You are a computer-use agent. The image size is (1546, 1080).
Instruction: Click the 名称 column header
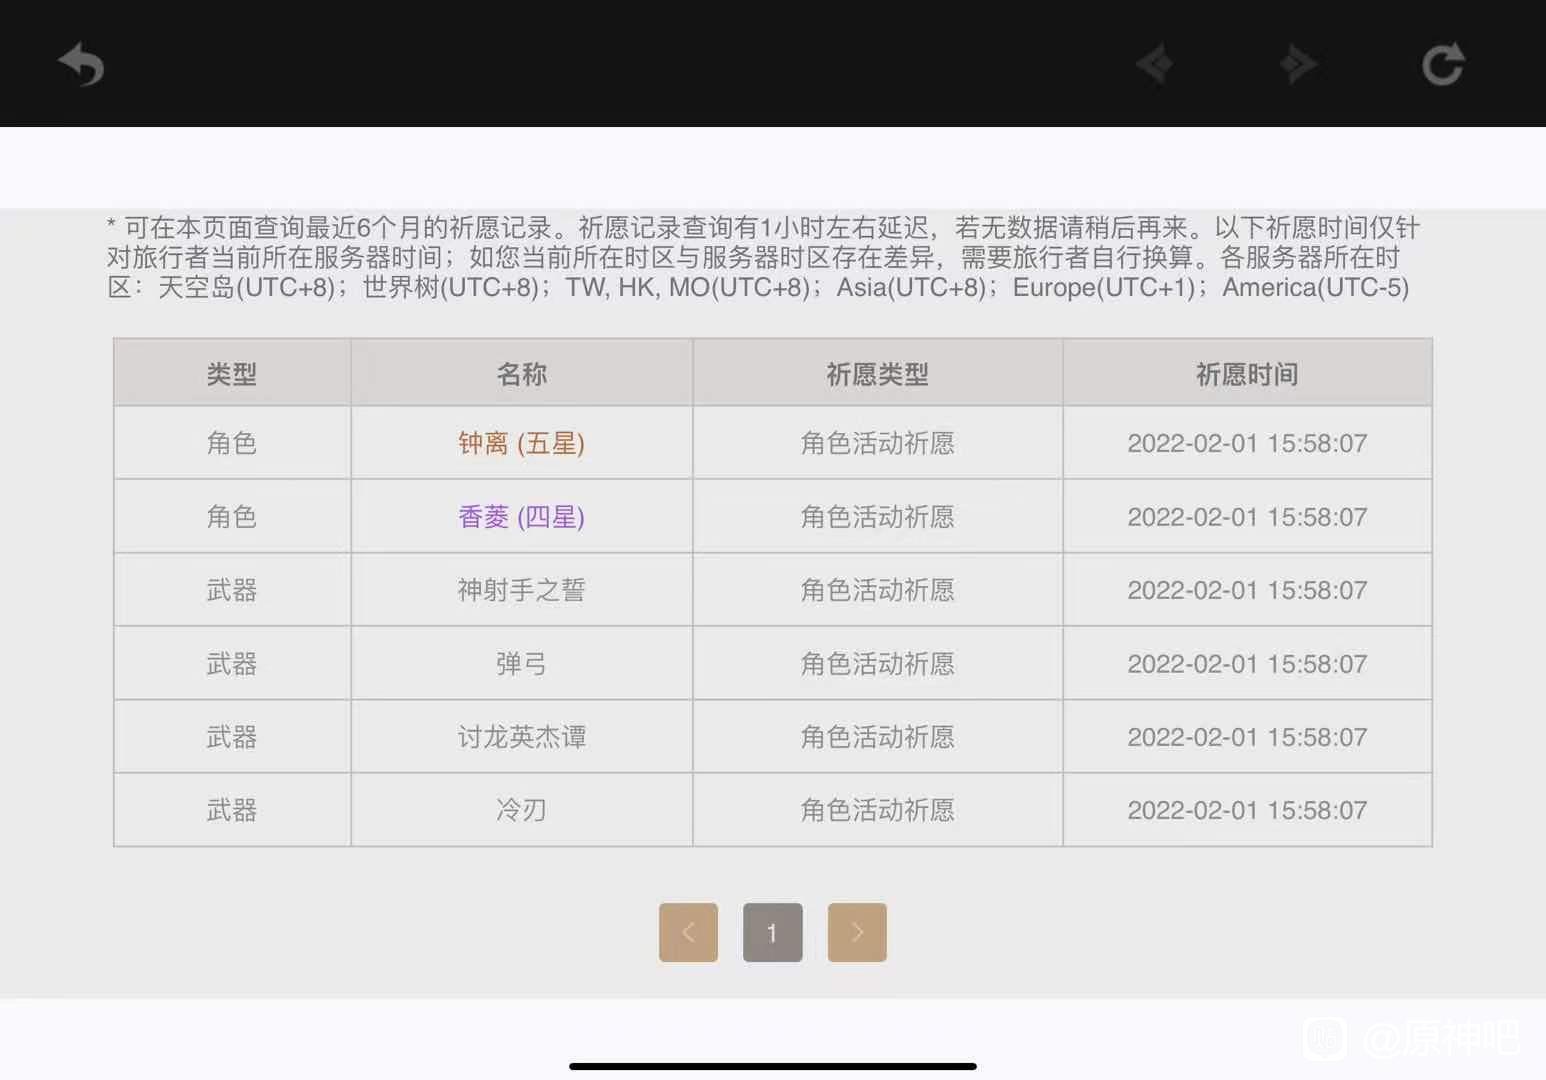click(x=522, y=374)
